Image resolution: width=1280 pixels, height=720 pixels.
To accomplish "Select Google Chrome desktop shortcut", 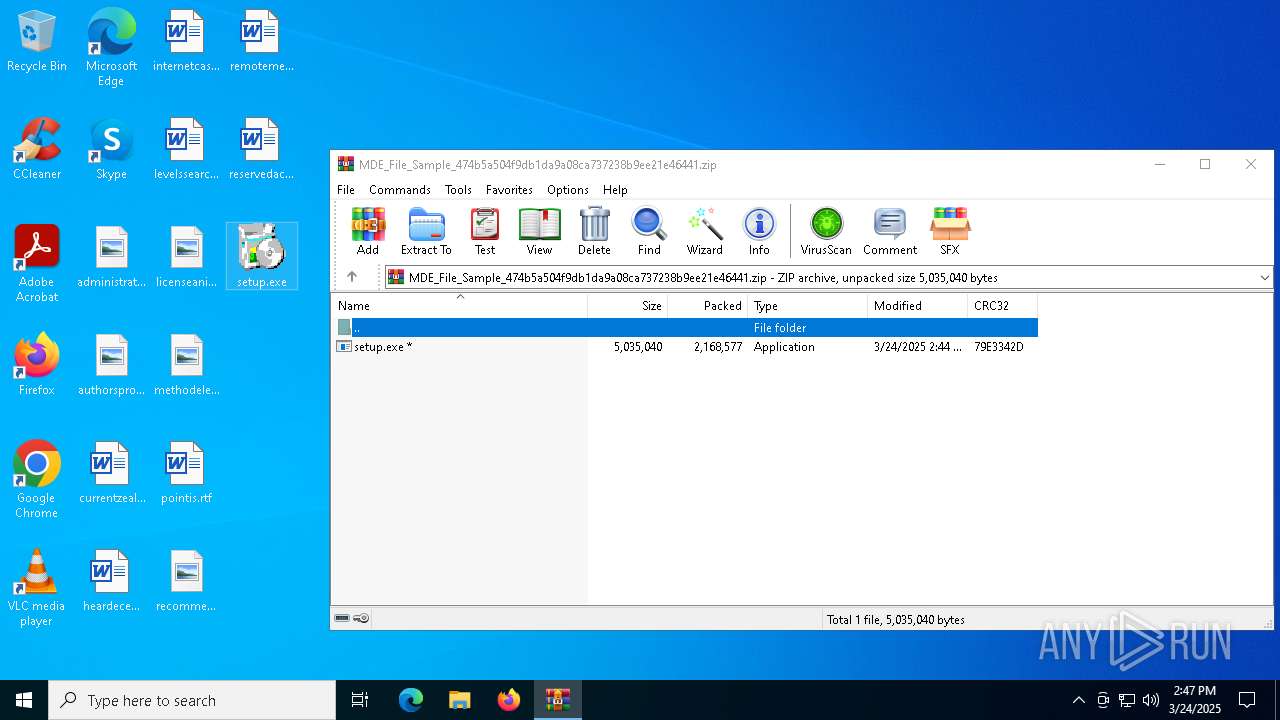I will coord(37,480).
